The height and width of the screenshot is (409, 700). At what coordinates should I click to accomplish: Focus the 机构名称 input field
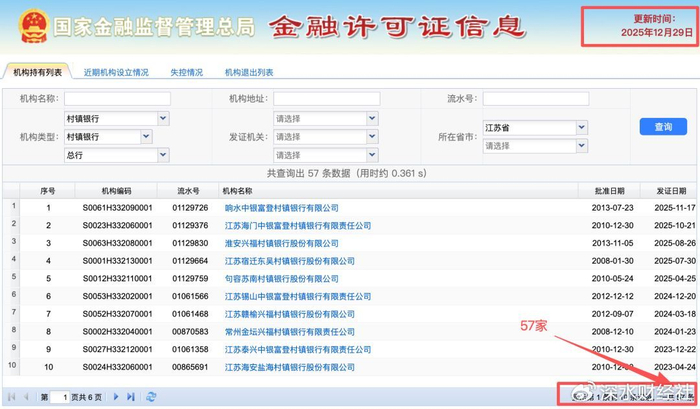click(x=117, y=99)
